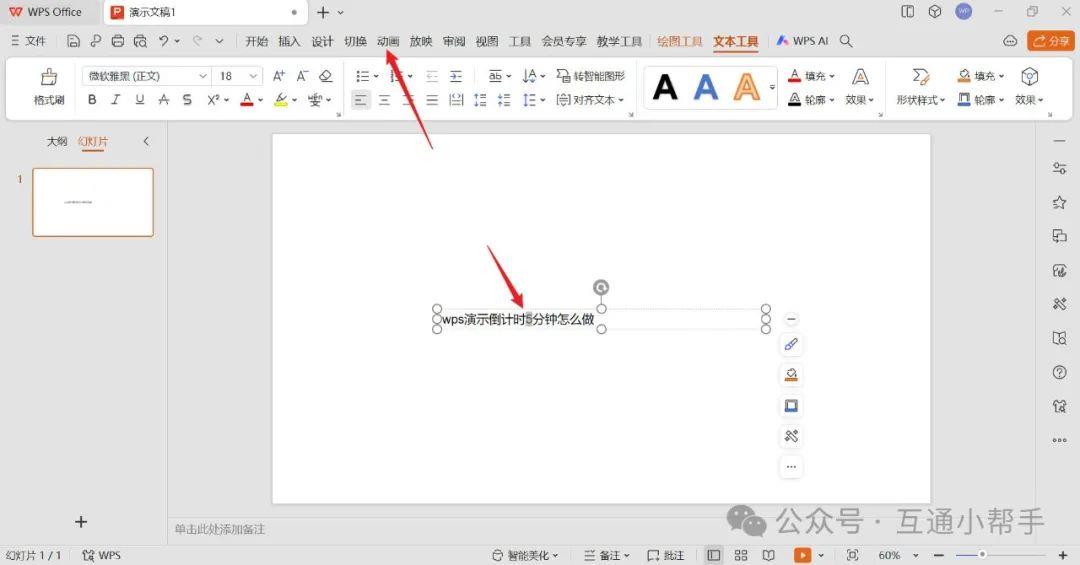This screenshot has height=565, width=1080.
Task: Click 转智能图形 convert to smart graphic
Action: (x=591, y=76)
